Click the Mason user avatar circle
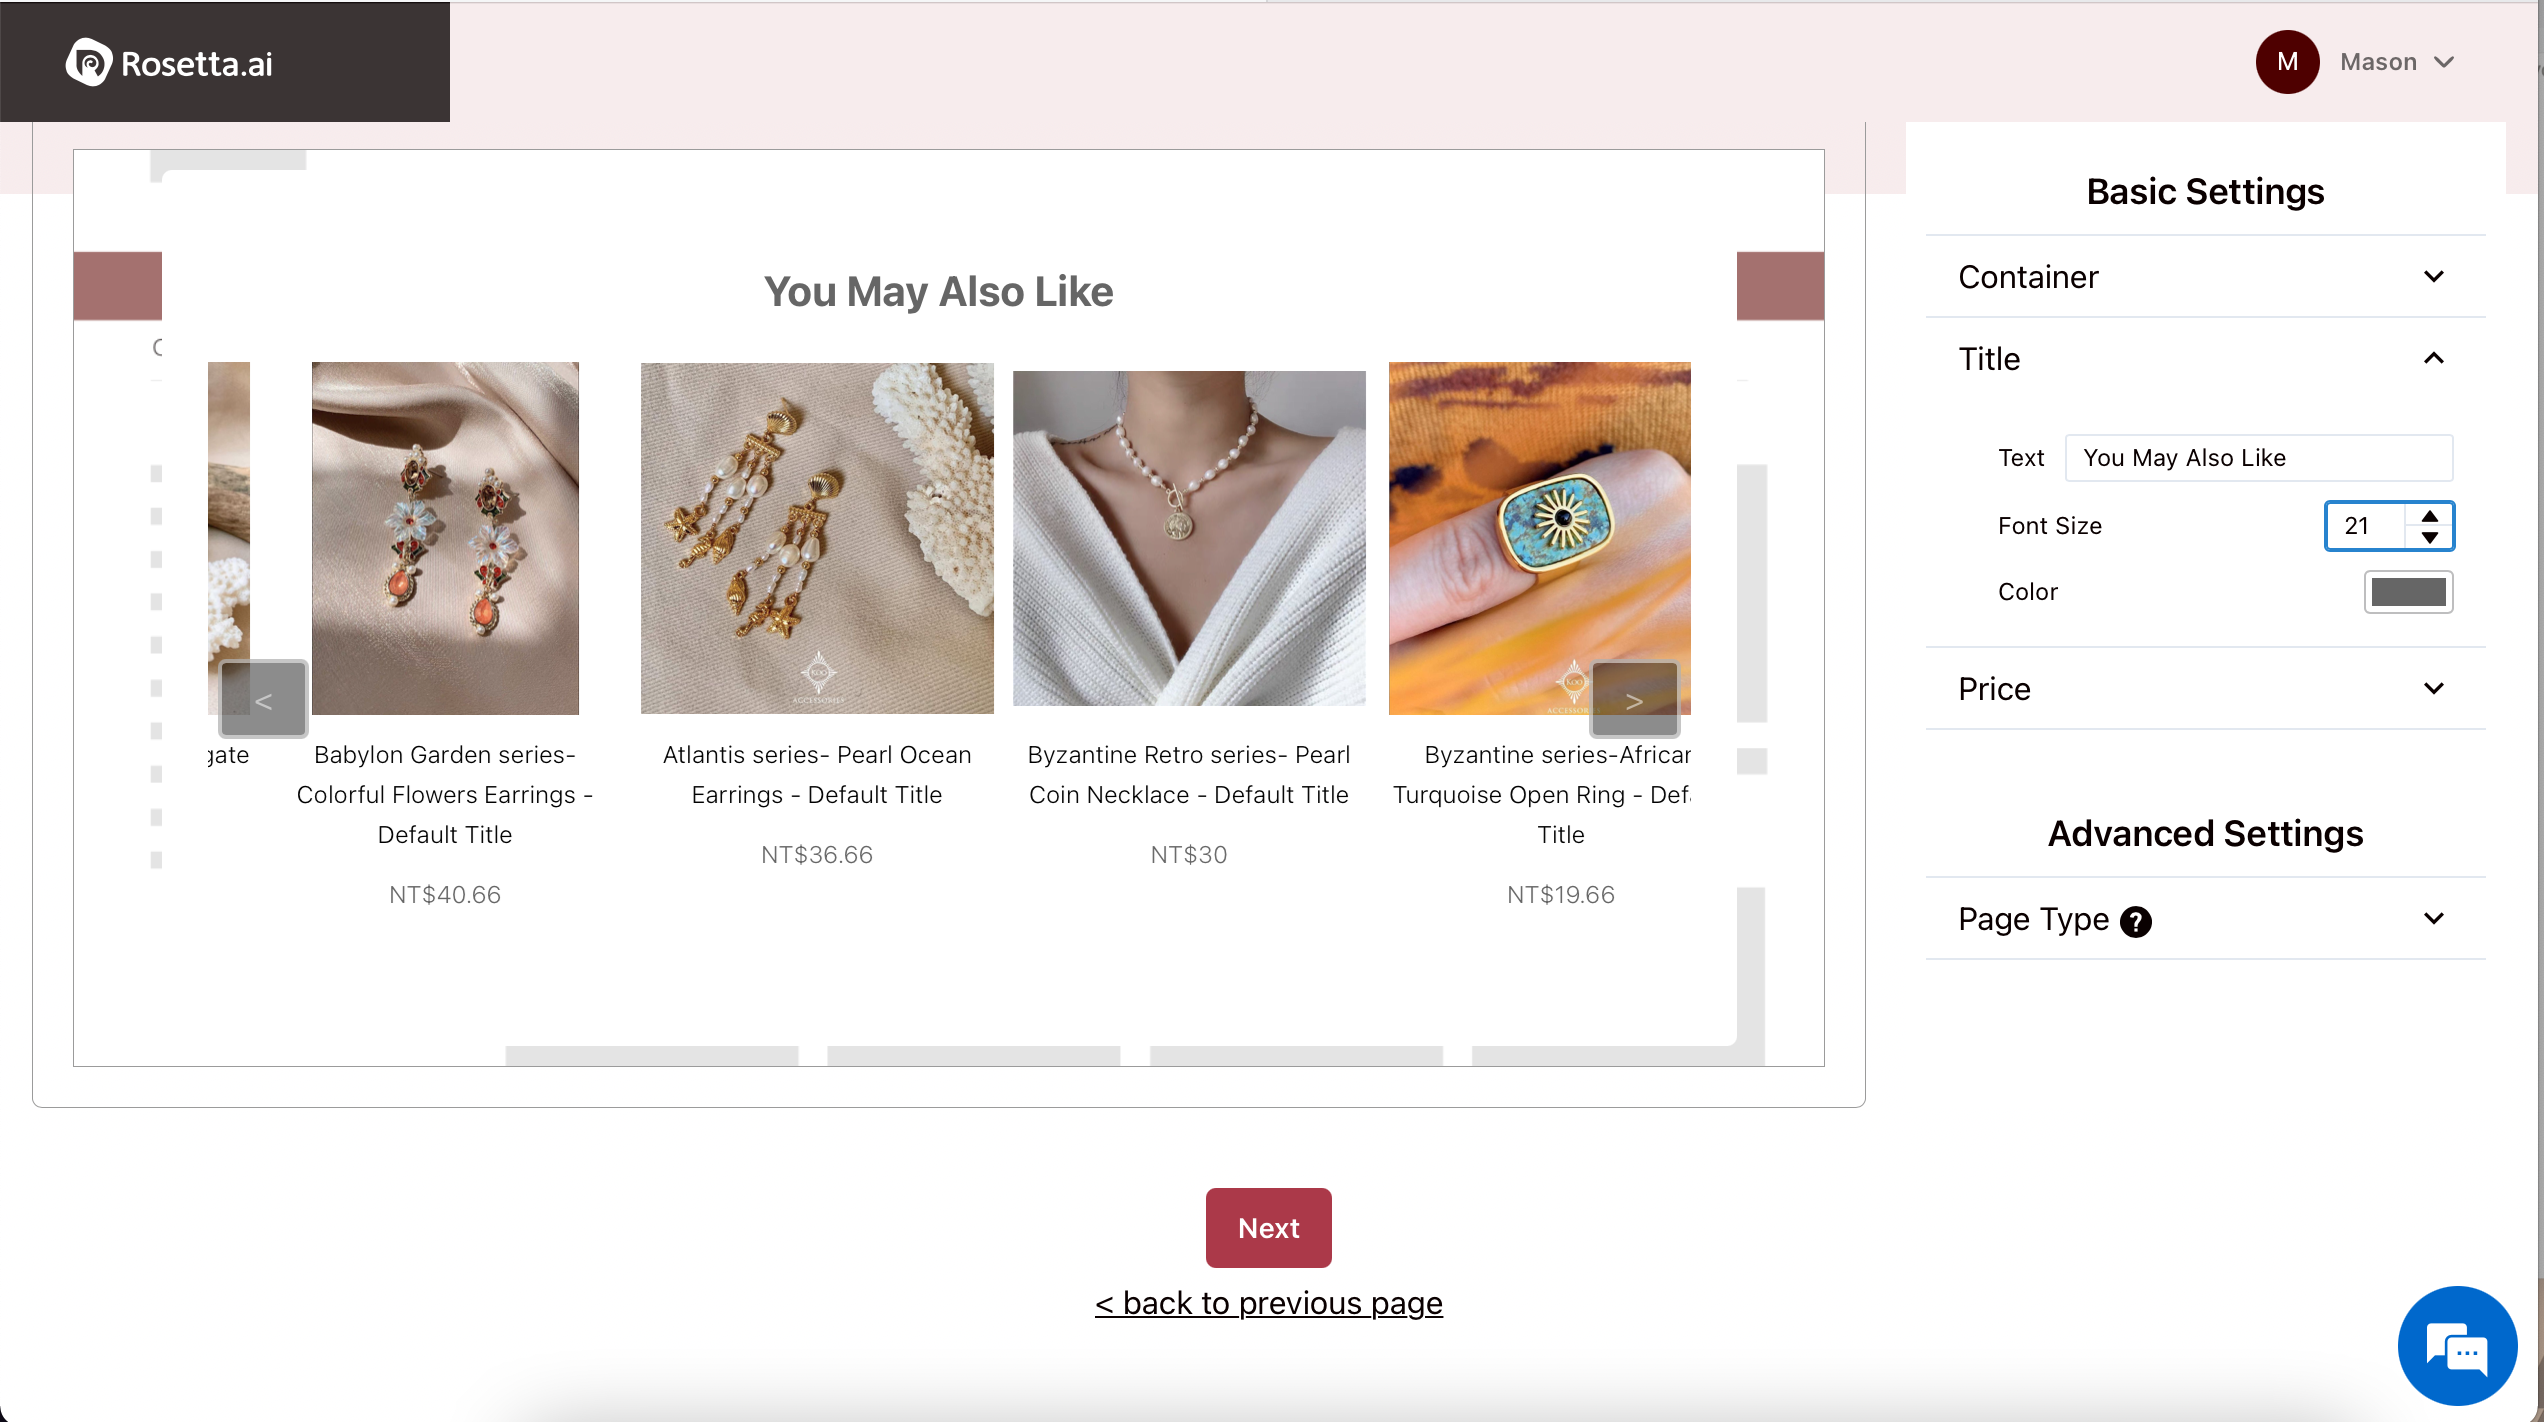The width and height of the screenshot is (2544, 1422). (2287, 62)
